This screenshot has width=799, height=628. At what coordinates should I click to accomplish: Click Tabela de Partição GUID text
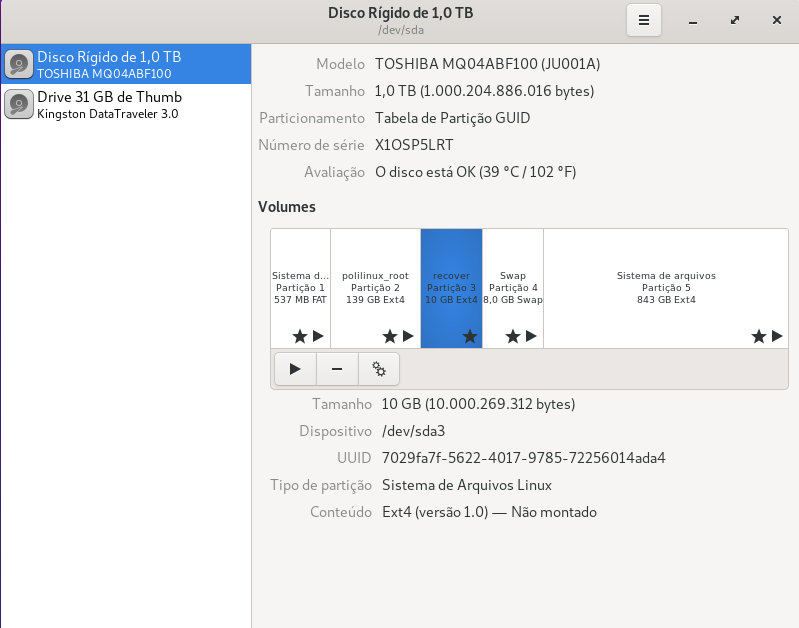[452, 118]
